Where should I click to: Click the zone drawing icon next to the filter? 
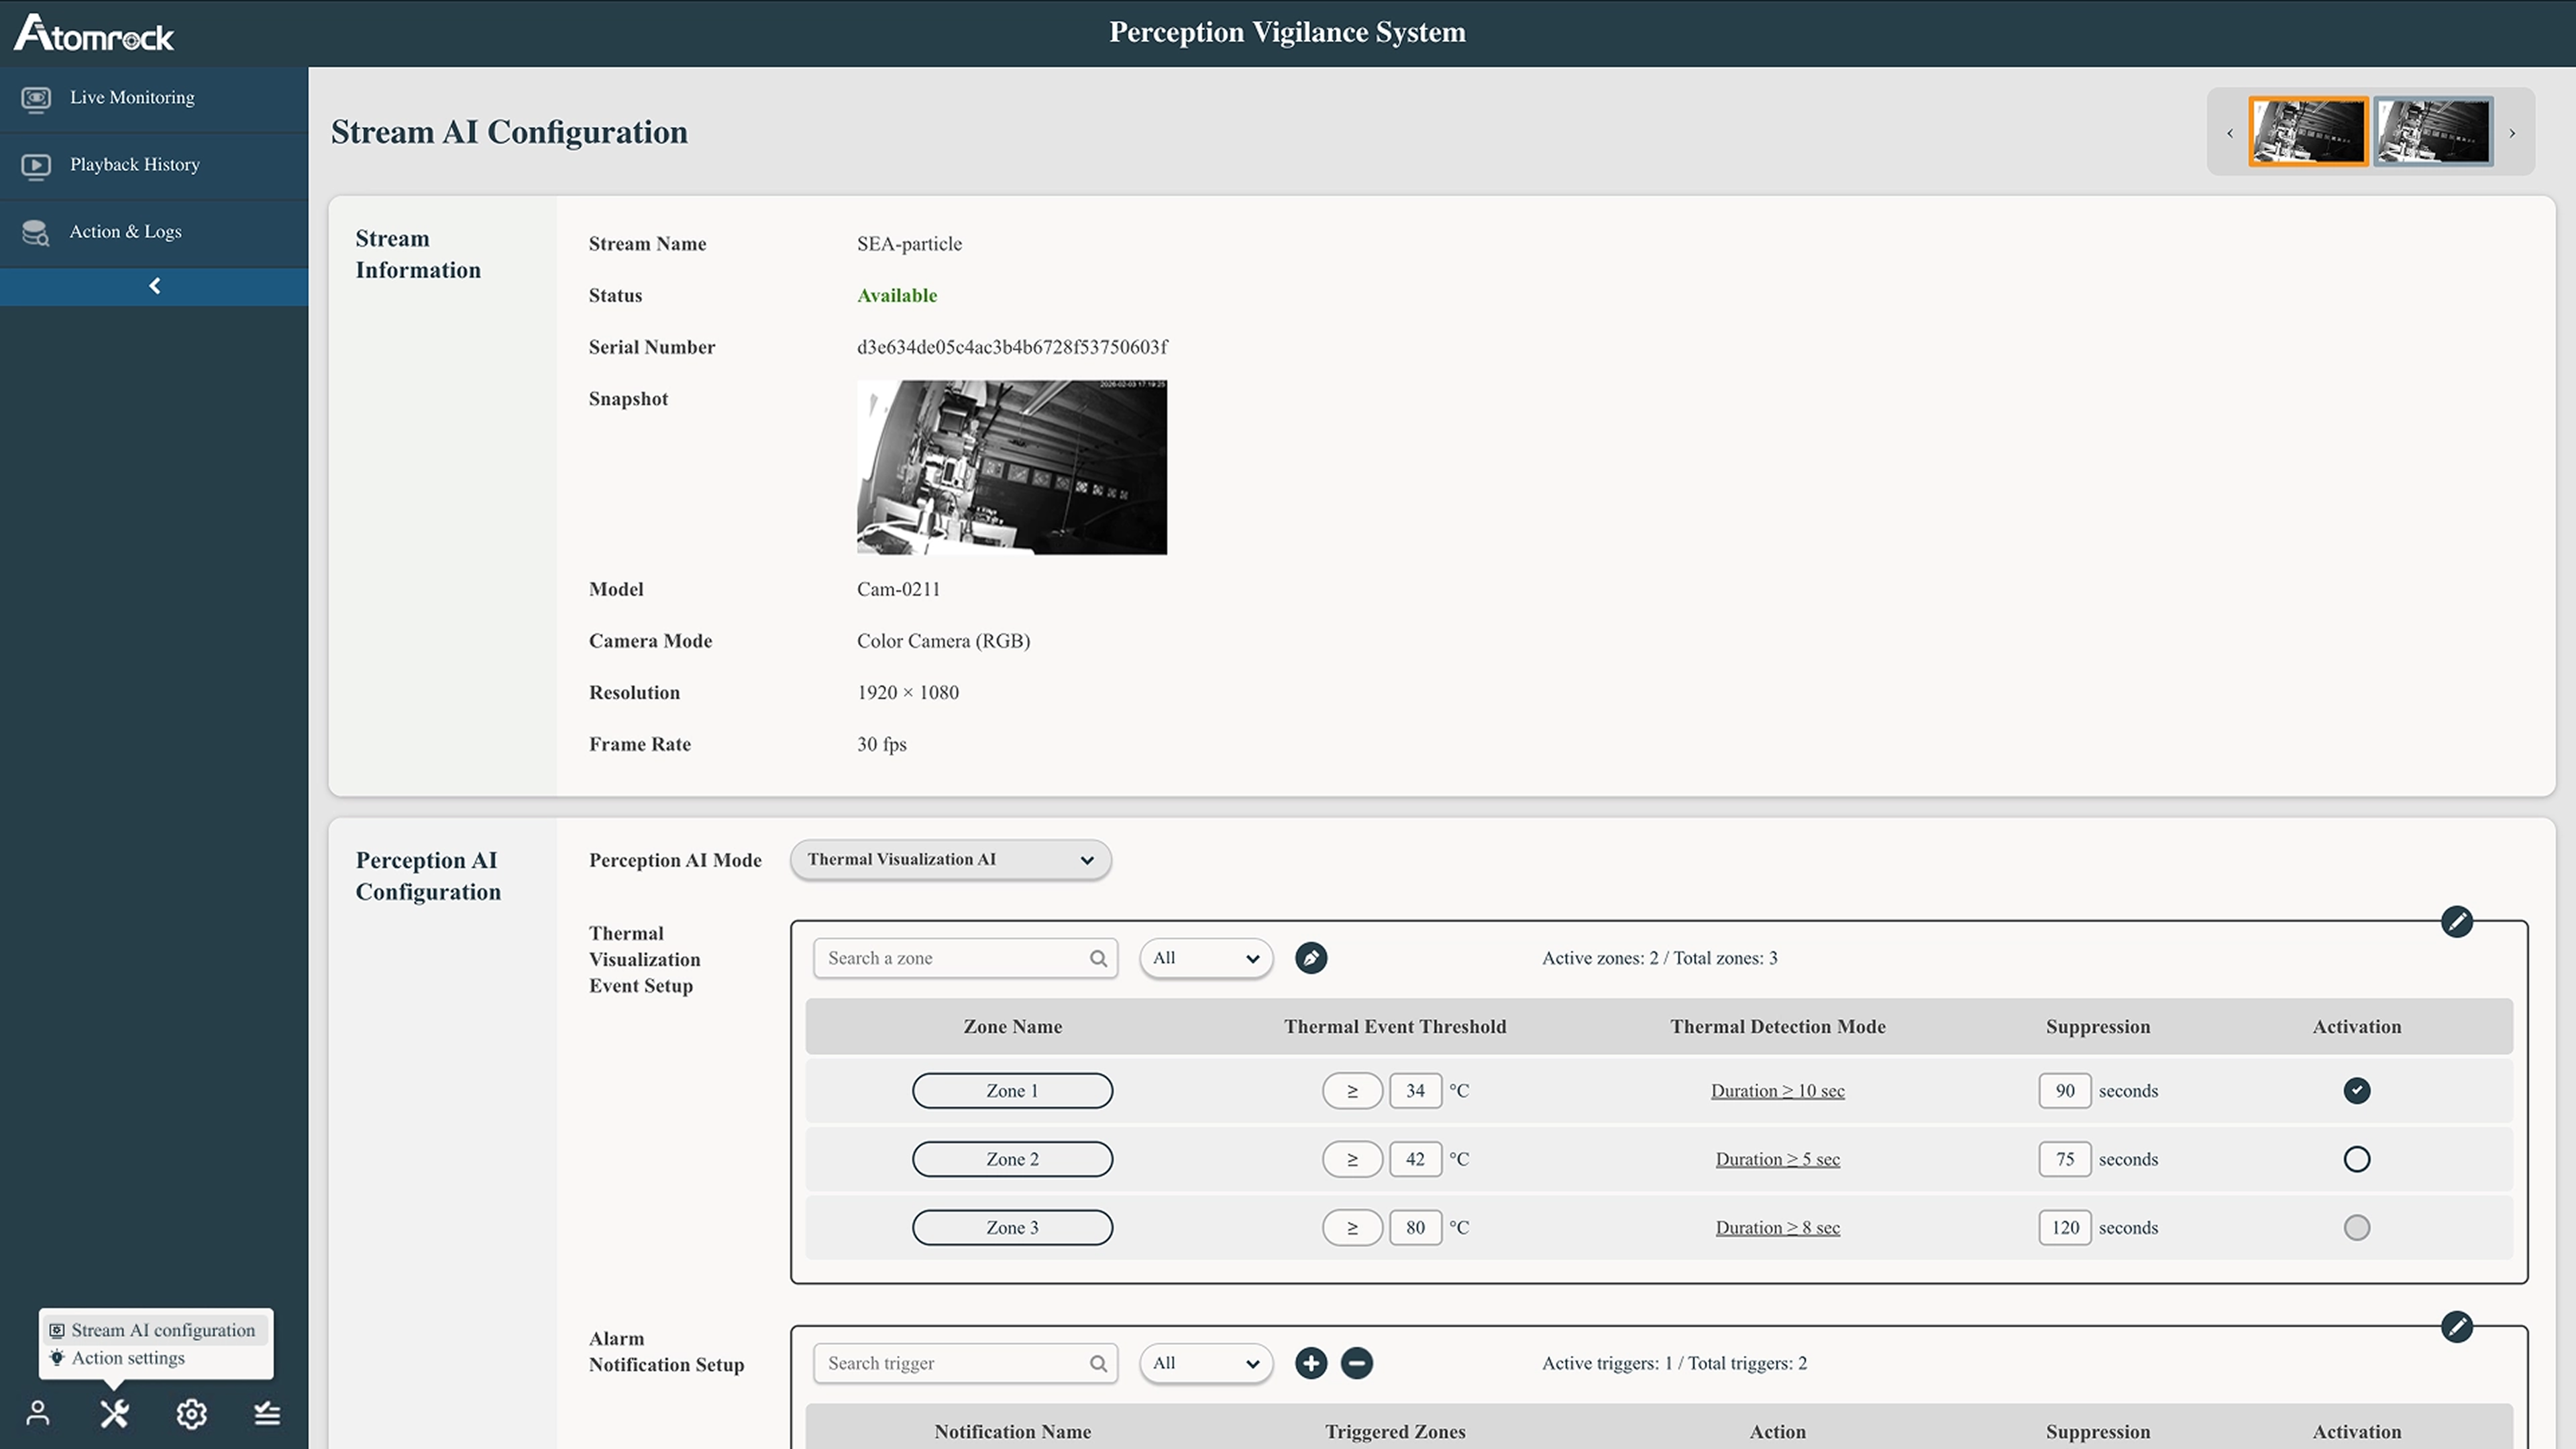1310,958
